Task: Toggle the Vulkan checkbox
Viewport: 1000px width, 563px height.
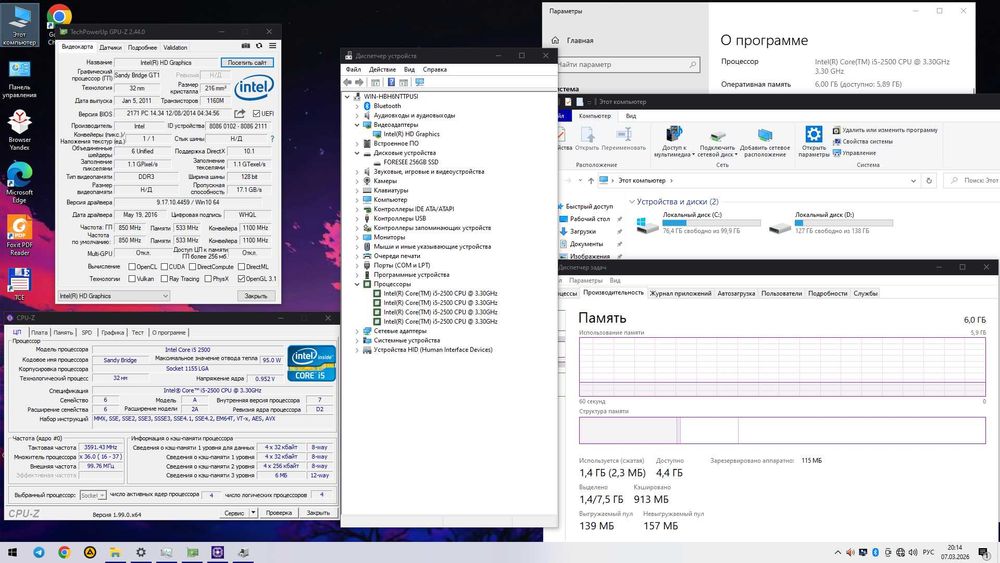Action: (x=132, y=279)
